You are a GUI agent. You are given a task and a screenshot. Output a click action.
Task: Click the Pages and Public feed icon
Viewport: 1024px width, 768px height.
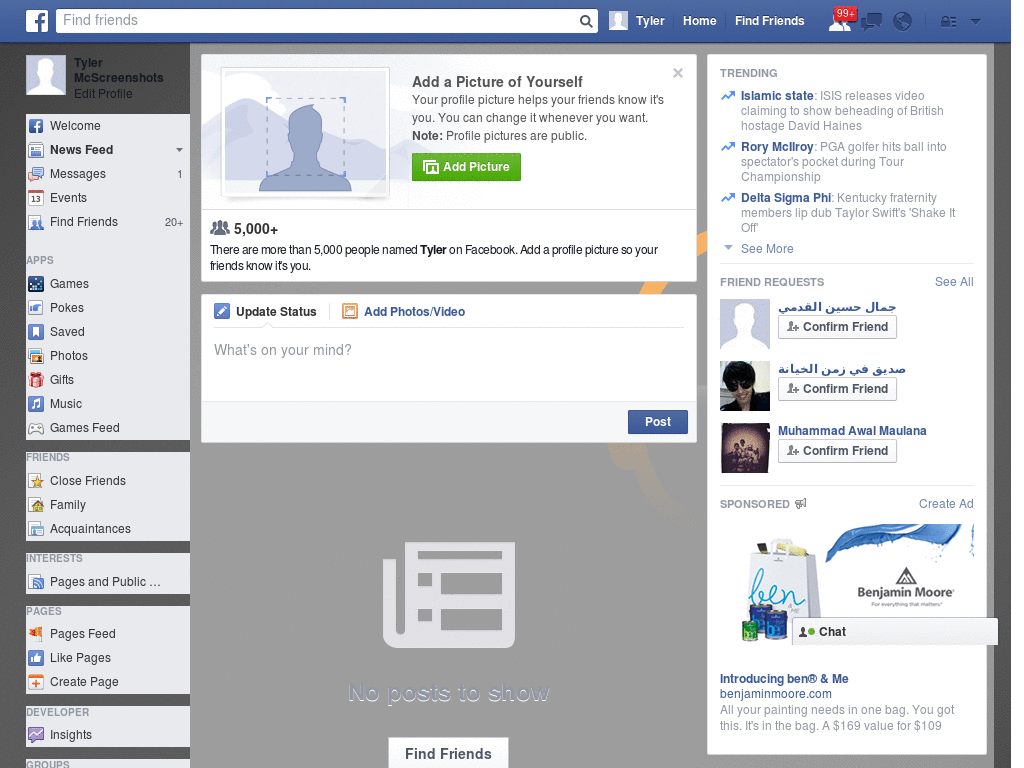coord(36,582)
